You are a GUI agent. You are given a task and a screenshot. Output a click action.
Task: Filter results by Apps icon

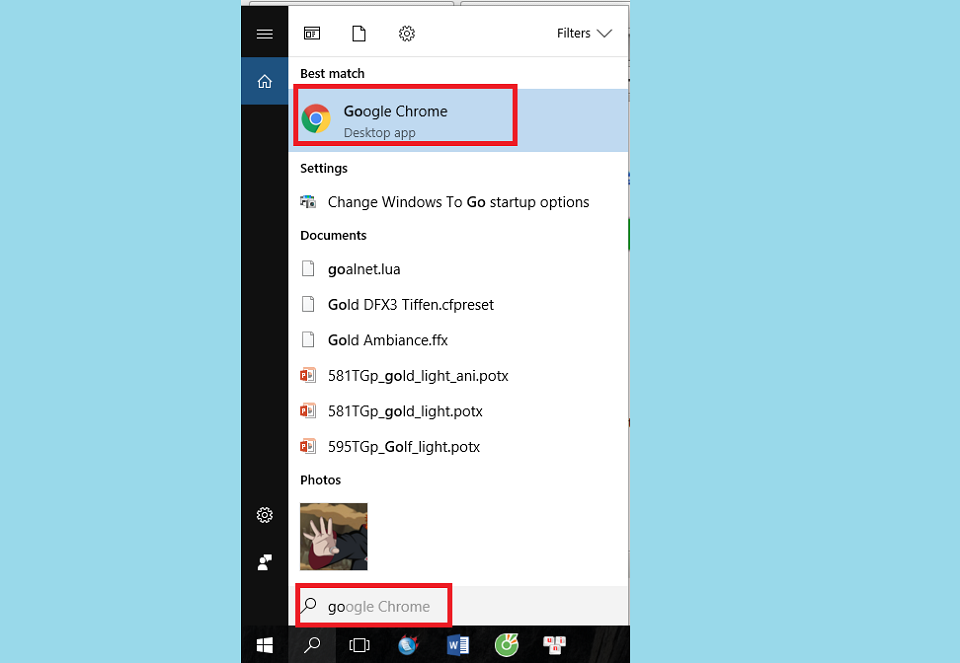pos(312,33)
